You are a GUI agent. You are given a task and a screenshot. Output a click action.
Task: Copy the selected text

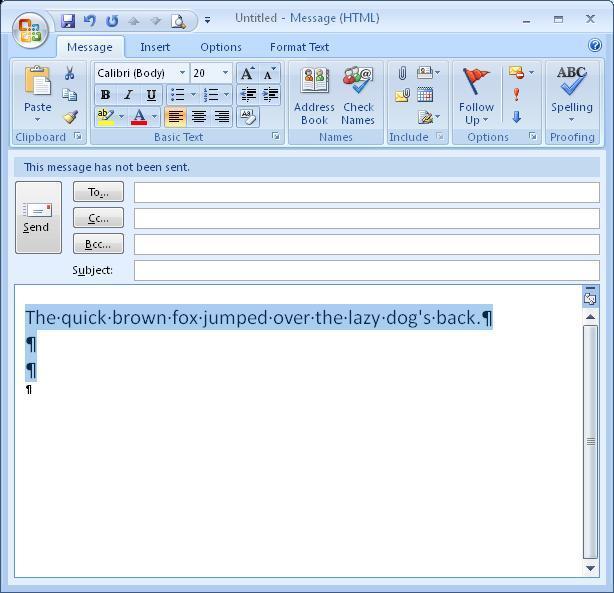pos(70,95)
